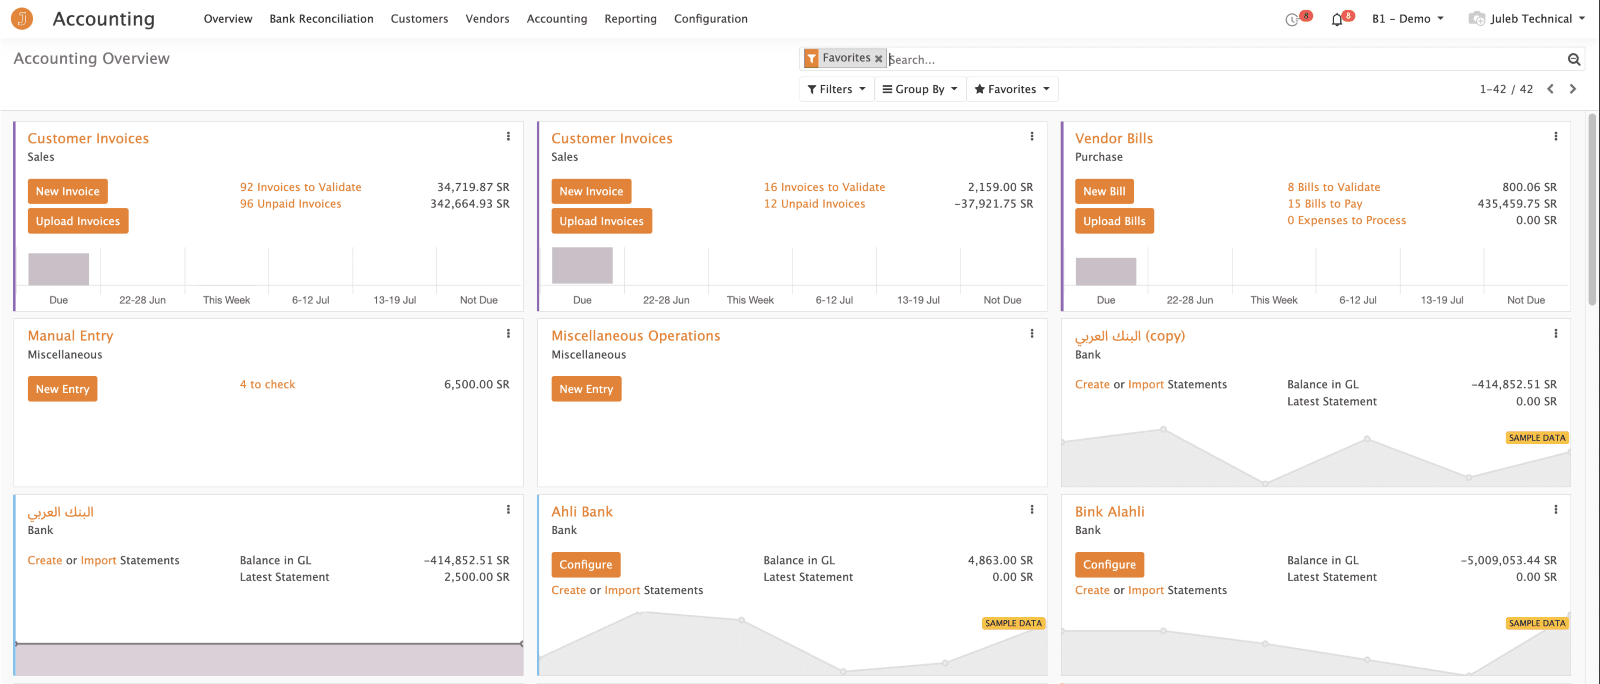The width and height of the screenshot is (1600, 684).
Task: Click the Juleb Technical user avatar icon
Action: 1476,19
